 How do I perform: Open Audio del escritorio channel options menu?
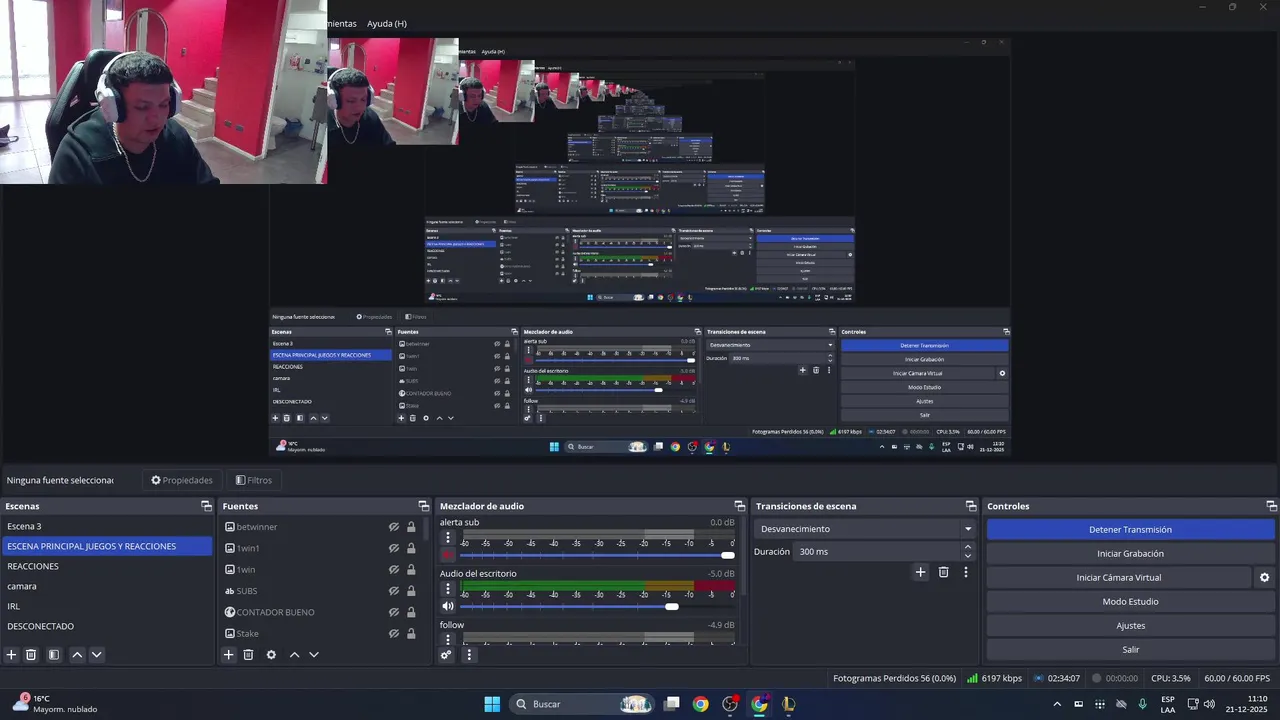(448, 589)
